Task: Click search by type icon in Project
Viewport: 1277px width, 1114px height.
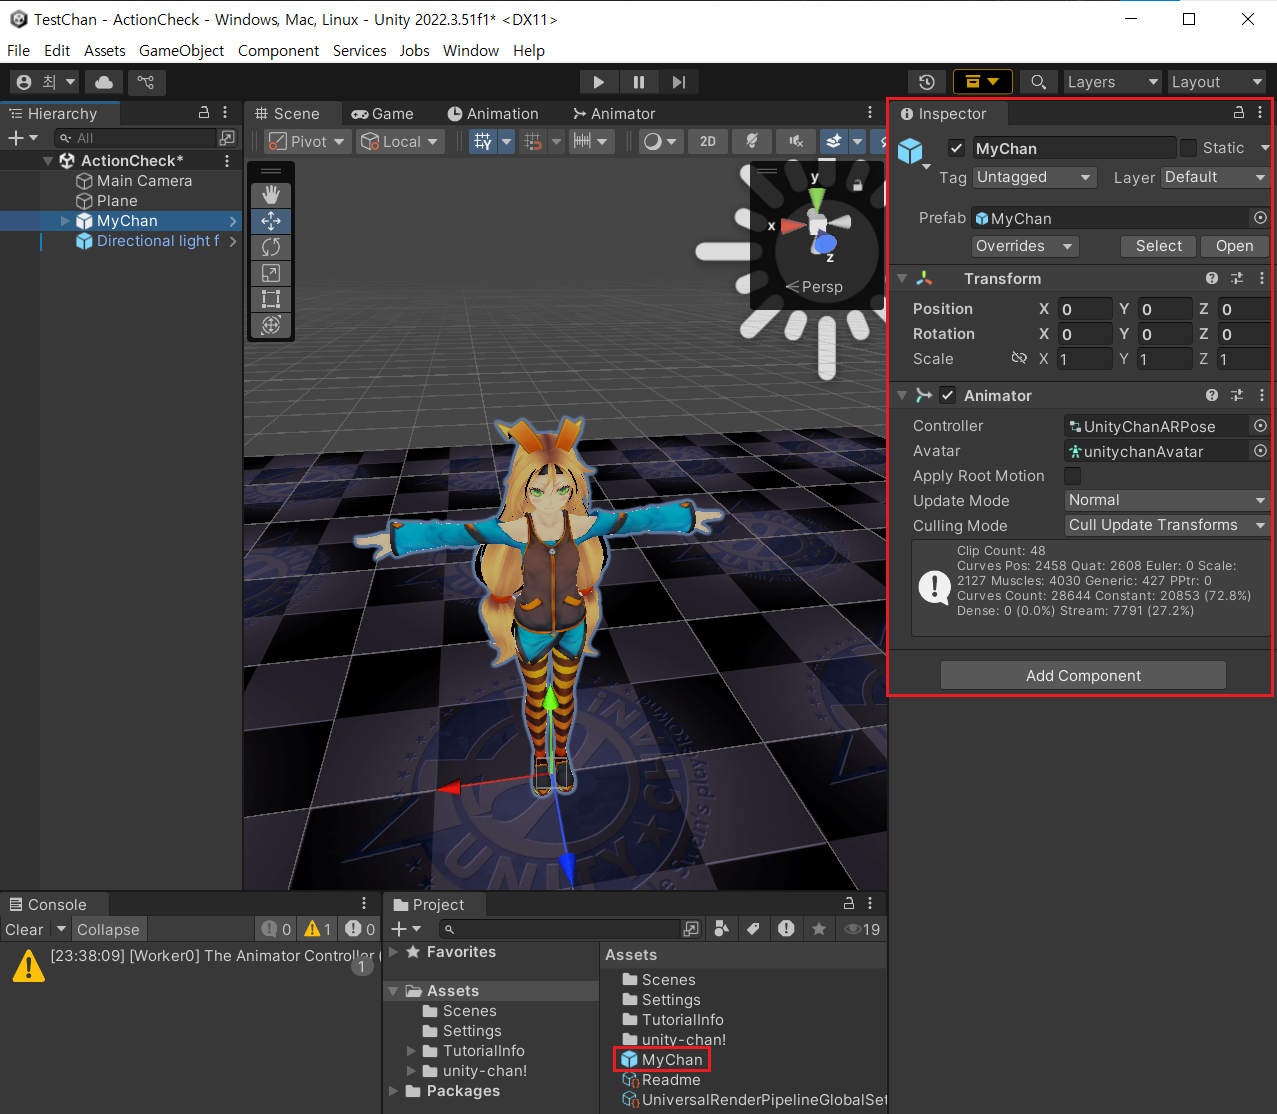Action: 721,929
